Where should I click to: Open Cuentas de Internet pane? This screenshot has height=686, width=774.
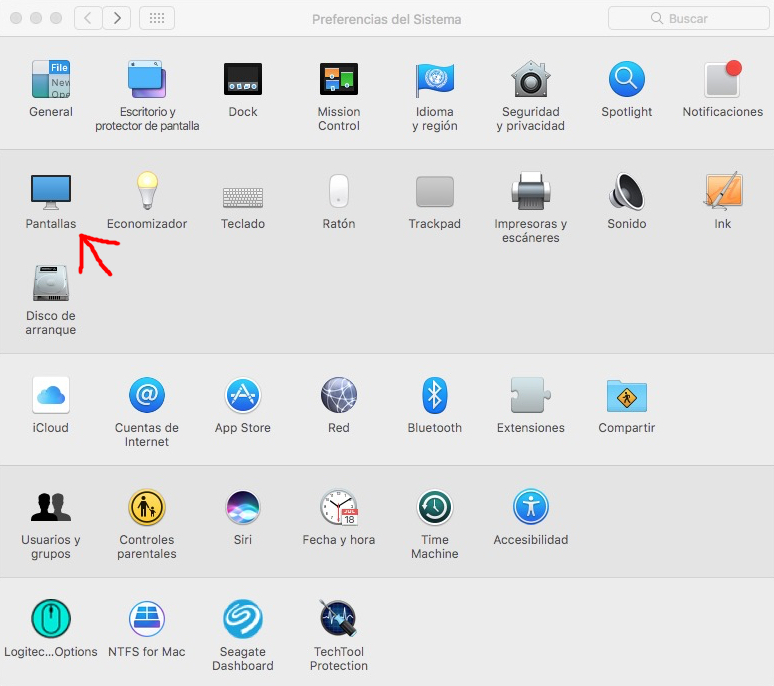tap(147, 395)
